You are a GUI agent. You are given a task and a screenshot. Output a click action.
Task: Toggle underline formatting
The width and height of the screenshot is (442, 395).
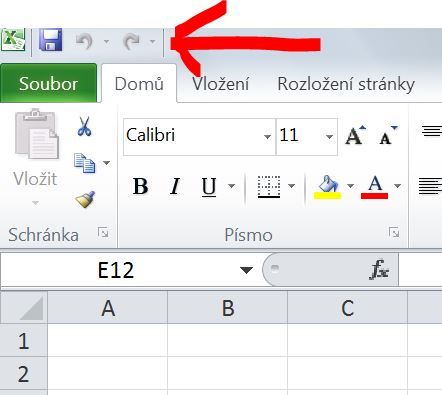[x=209, y=186]
